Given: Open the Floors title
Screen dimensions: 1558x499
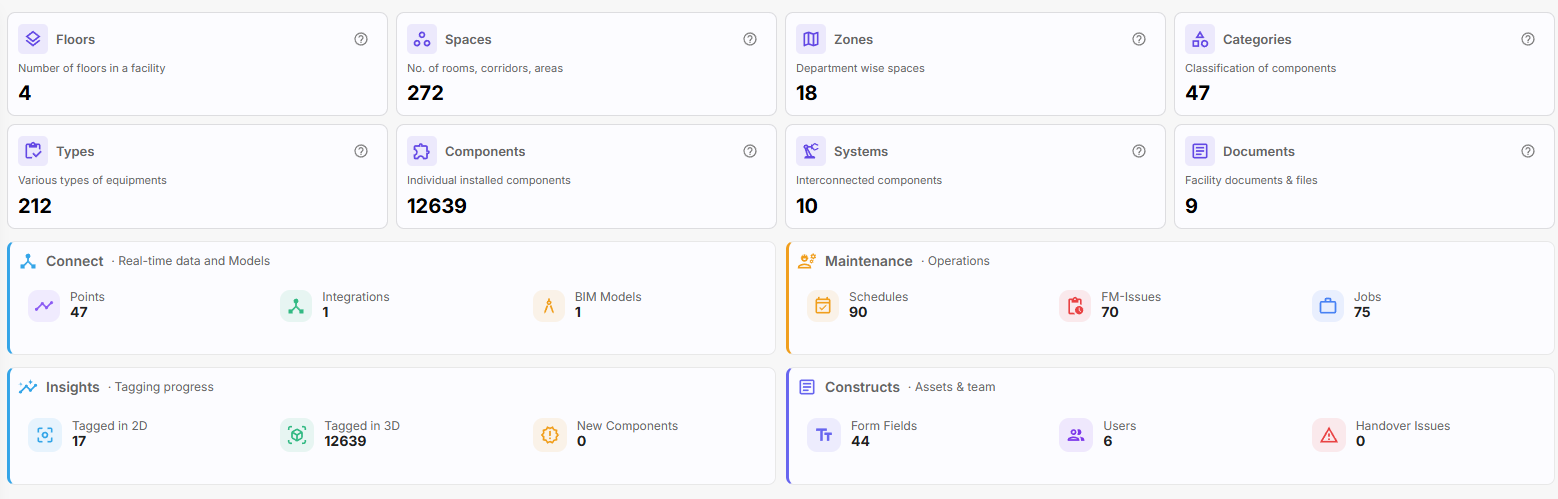Looking at the screenshot, I should (75, 39).
